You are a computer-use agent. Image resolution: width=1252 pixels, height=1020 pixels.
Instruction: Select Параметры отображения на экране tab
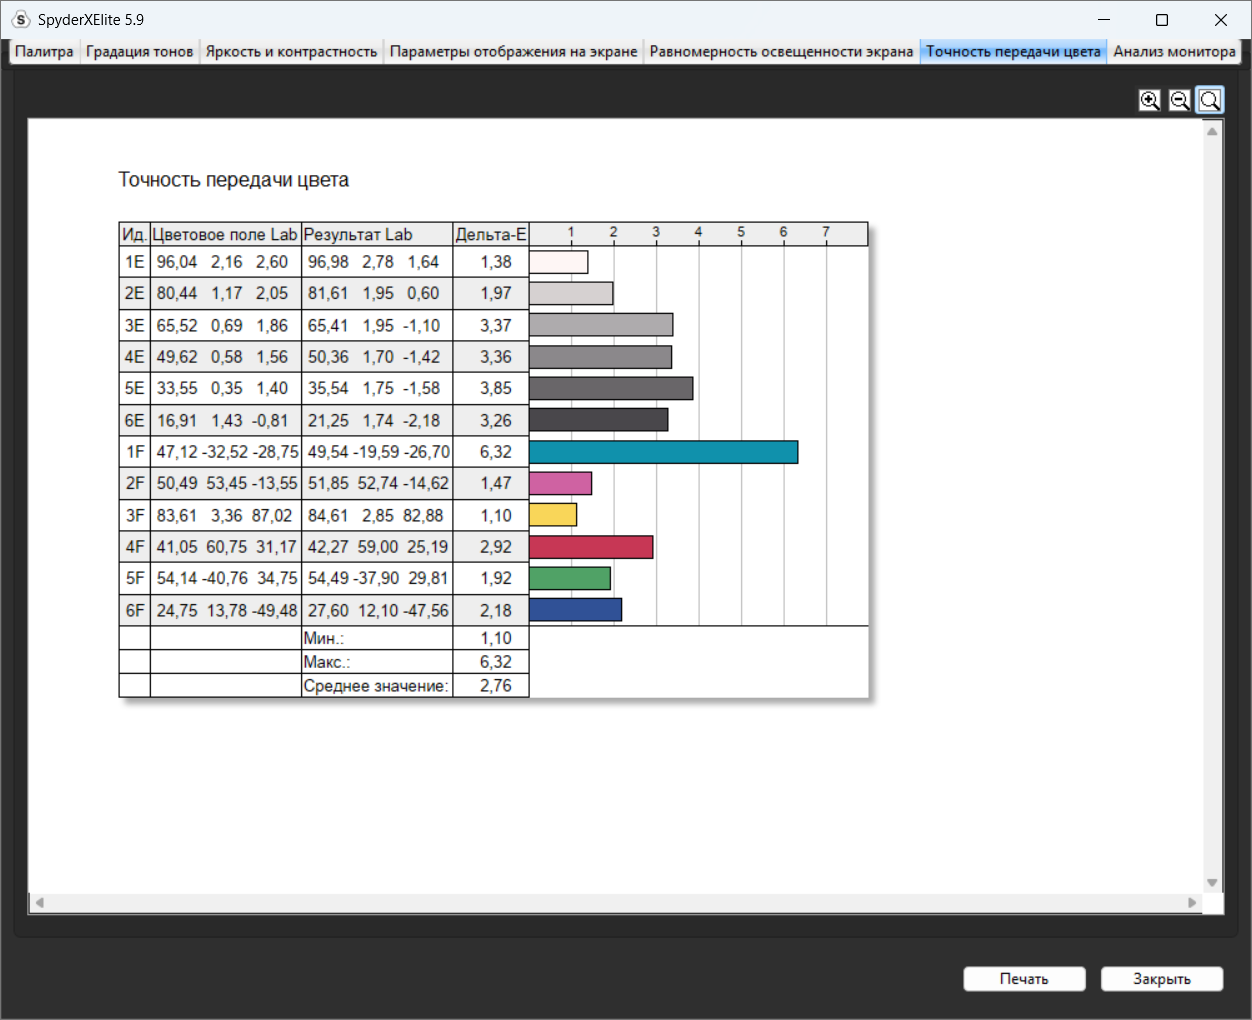(513, 51)
